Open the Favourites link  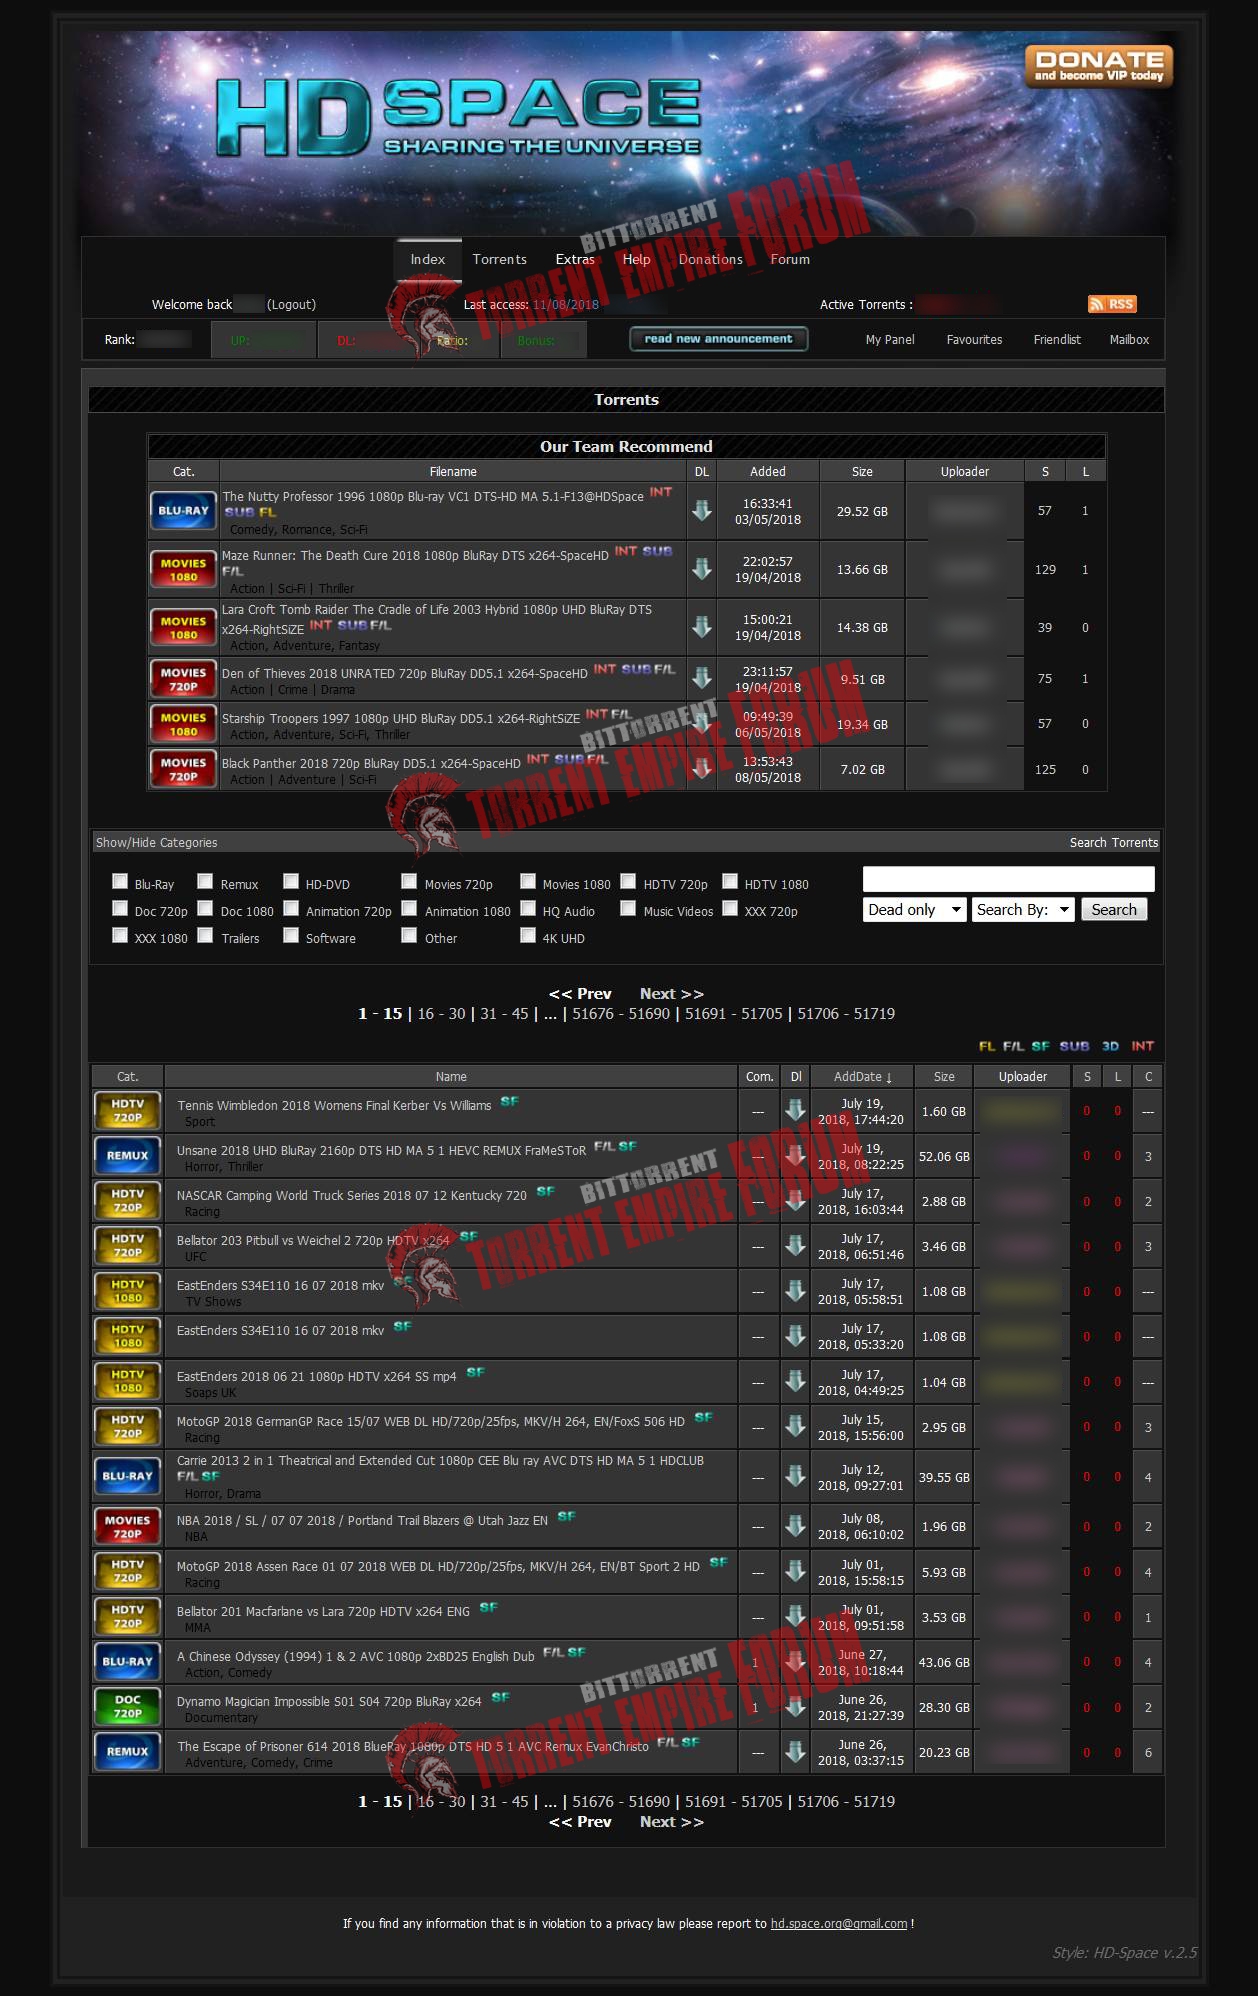pos(974,339)
